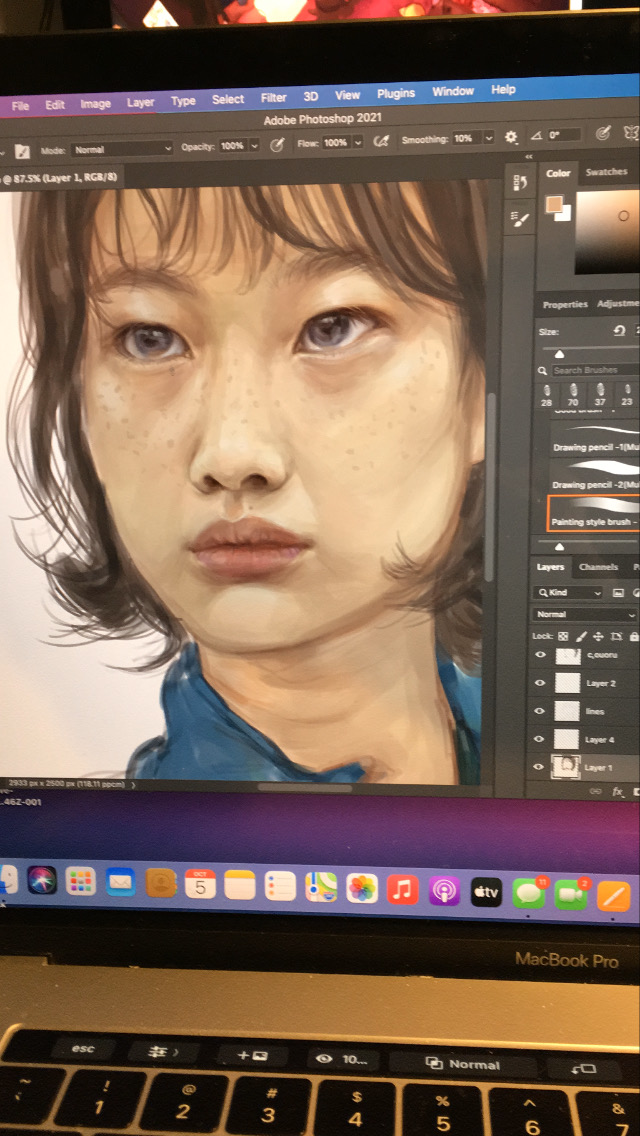The image size is (640, 1136).
Task: Reset brush size with the restore icon
Action: pos(619,330)
